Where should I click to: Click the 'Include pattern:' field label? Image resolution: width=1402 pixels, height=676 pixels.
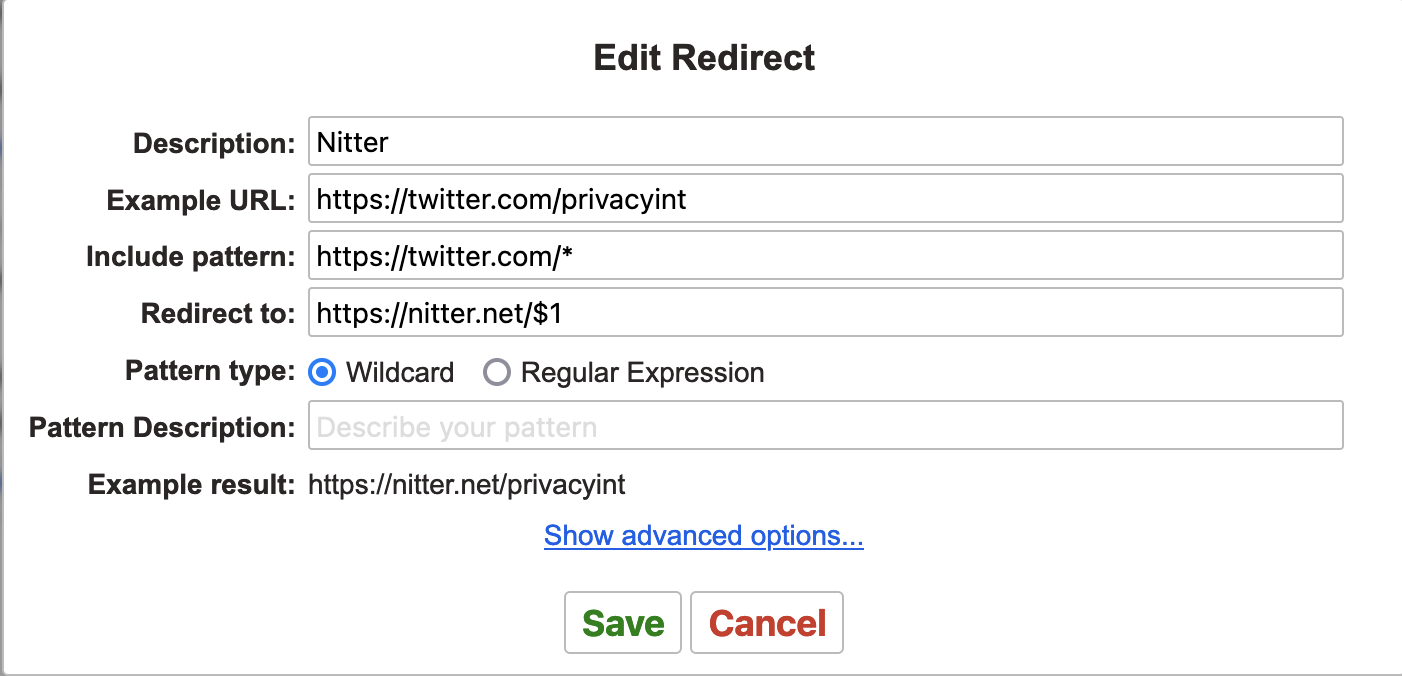pos(191,257)
